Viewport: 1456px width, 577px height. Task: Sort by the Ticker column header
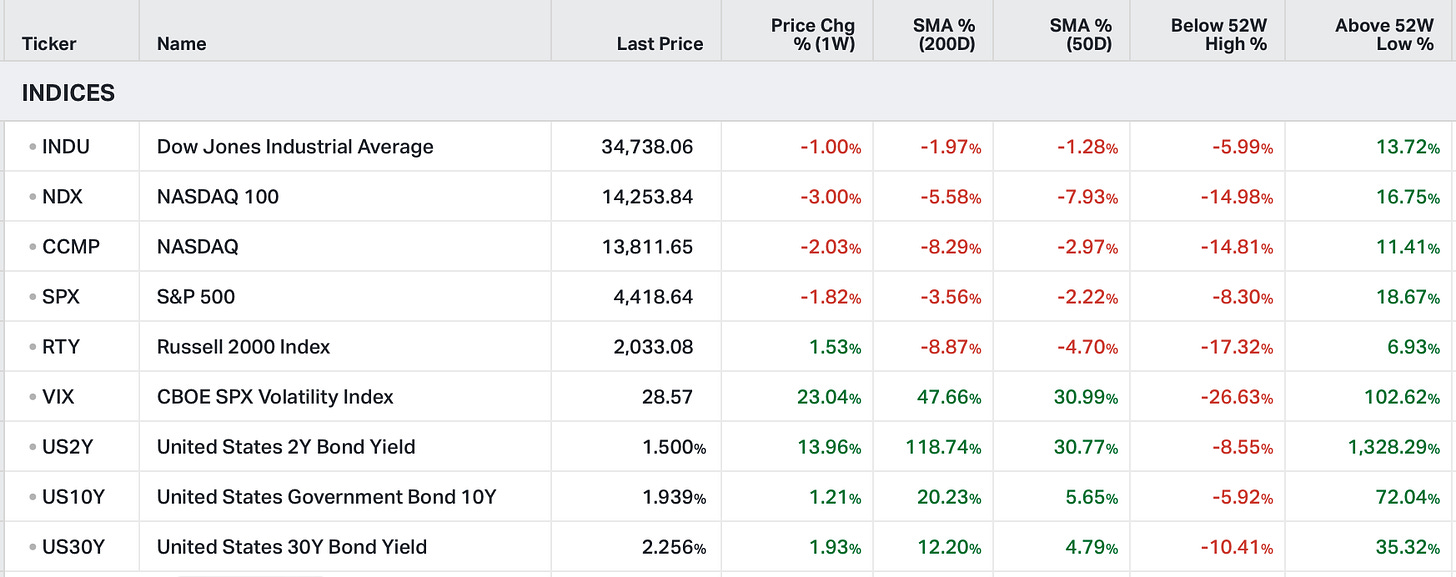click(49, 44)
